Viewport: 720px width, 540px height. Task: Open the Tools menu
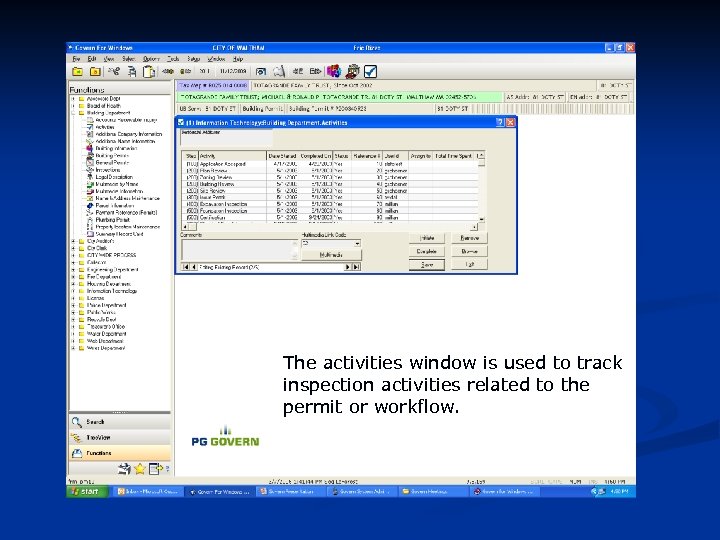173,59
